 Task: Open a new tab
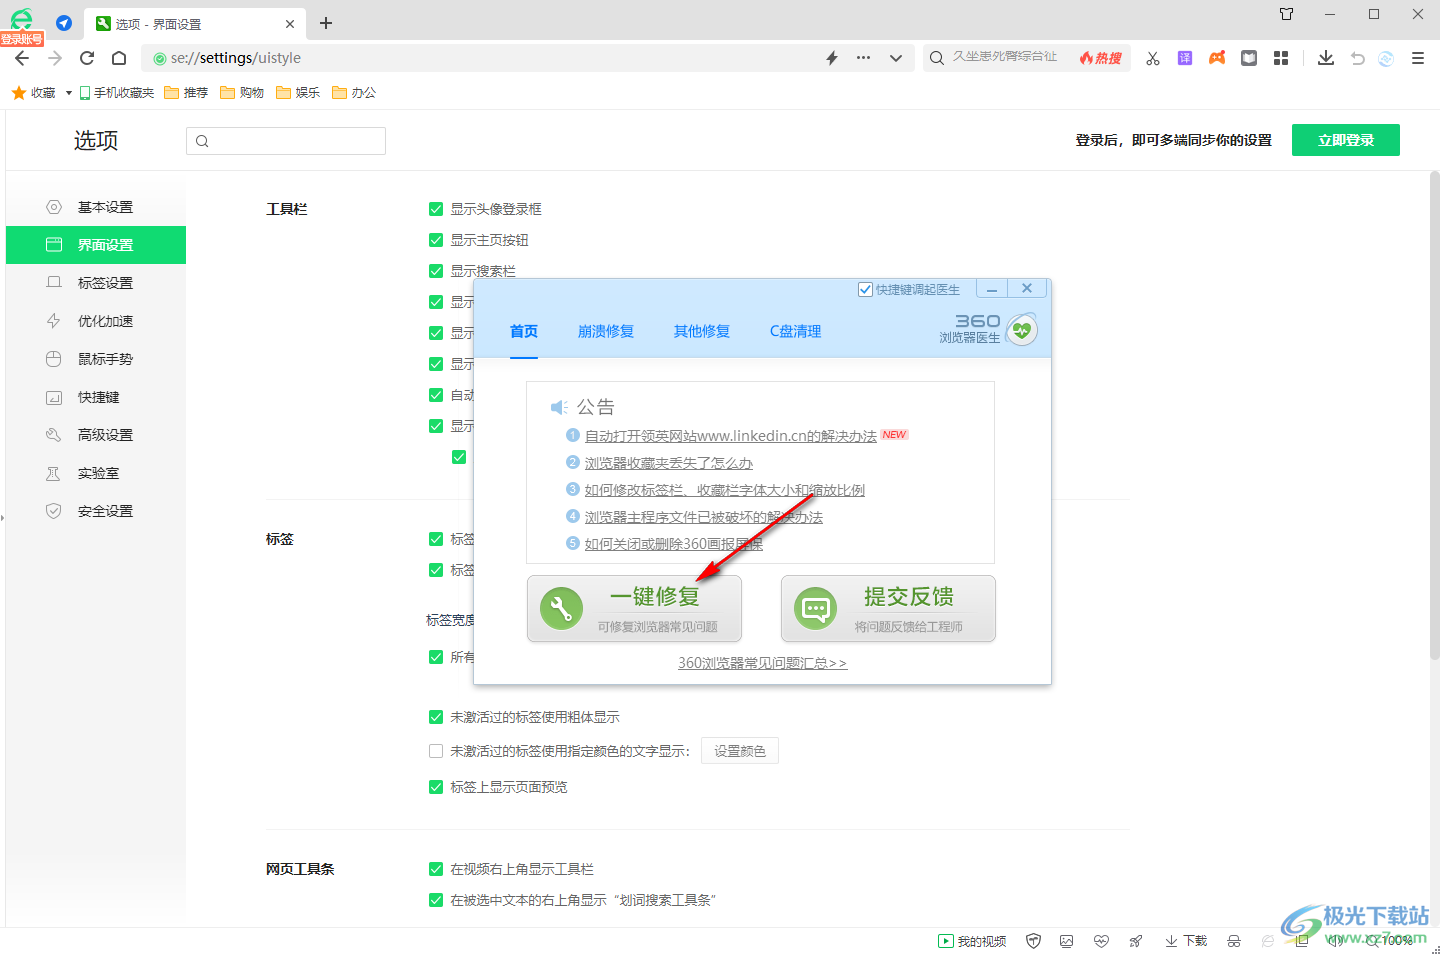pos(326,23)
